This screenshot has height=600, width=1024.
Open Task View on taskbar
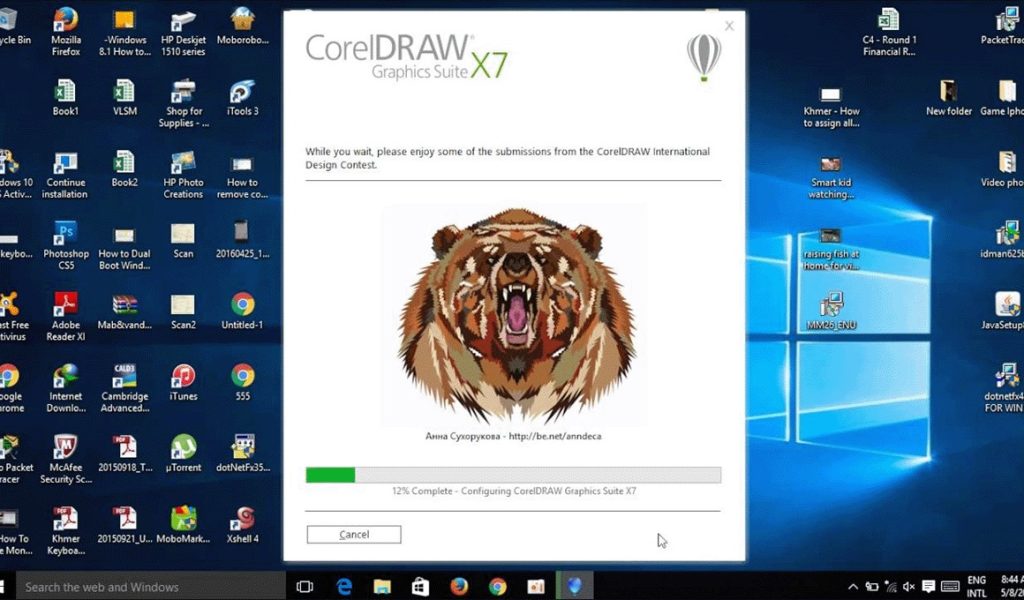point(304,586)
